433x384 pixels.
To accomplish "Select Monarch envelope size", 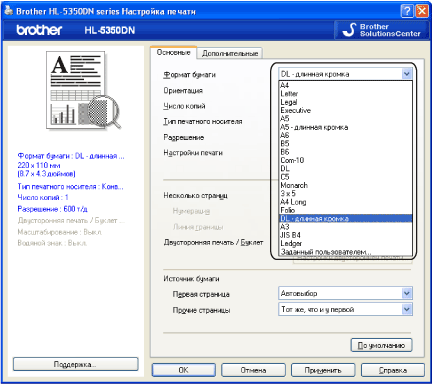I will tap(345, 185).
